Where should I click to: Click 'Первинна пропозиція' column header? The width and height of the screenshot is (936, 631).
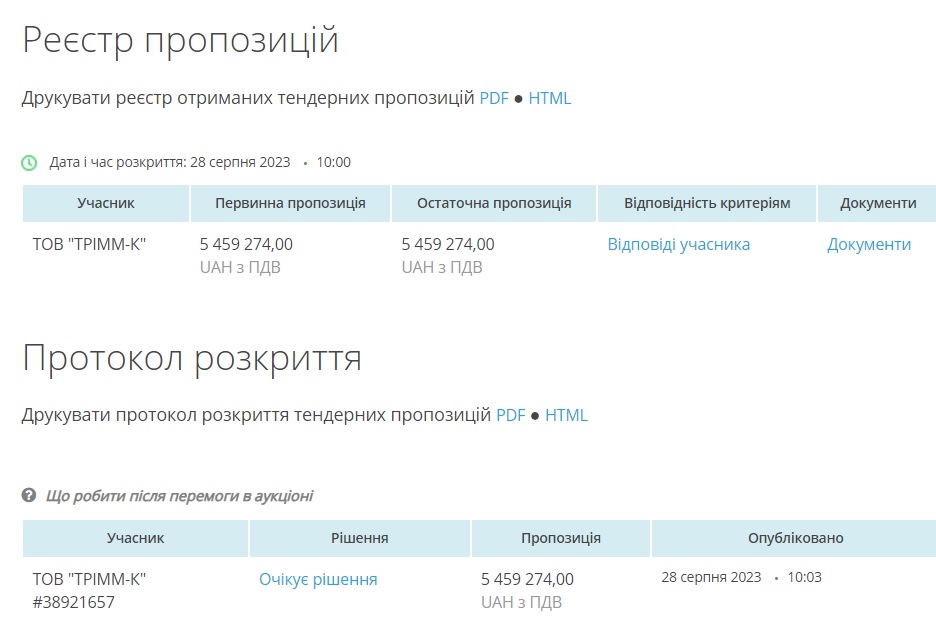[290, 204]
